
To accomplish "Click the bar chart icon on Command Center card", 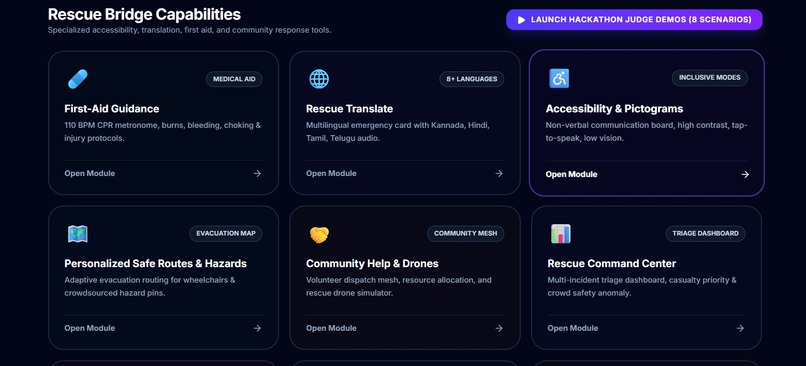I will [x=560, y=234].
